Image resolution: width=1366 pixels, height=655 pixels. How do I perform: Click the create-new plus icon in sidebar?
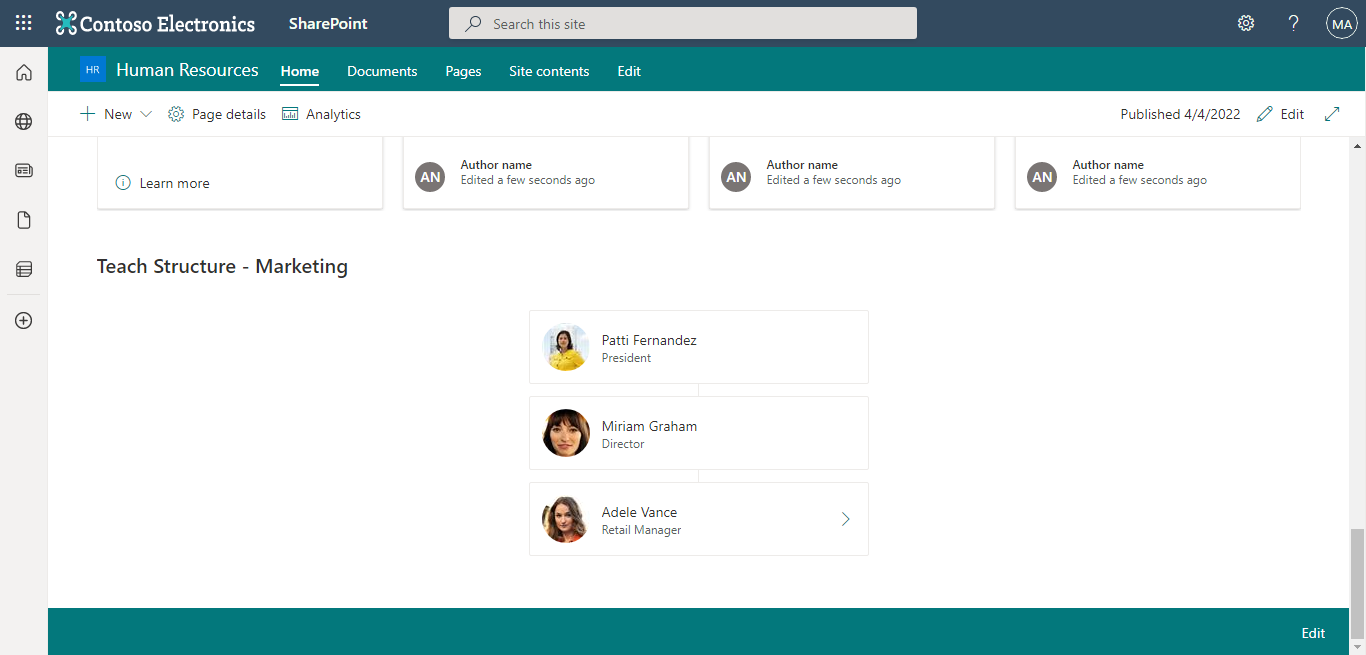pyautogui.click(x=23, y=320)
